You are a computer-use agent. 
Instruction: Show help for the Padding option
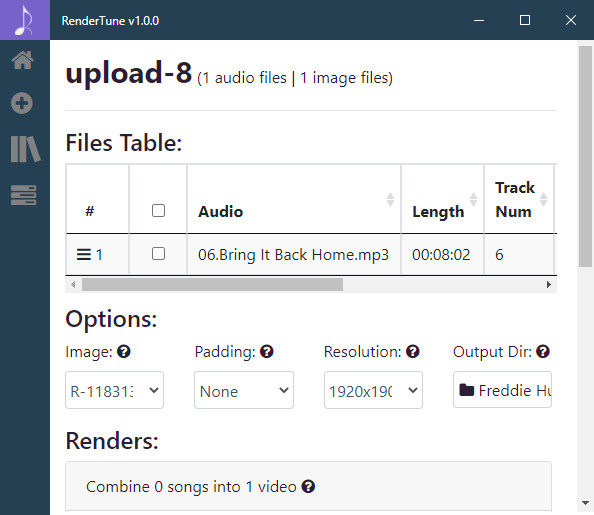[267, 352]
